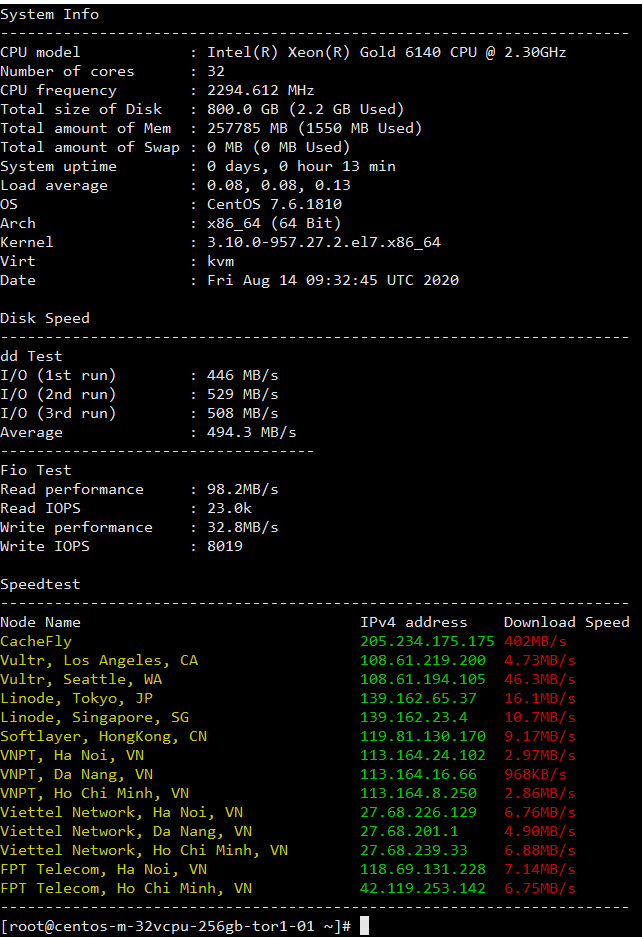Image resolution: width=642 pixels, height=937 pixels.
Task: Click the Linode, Tokyo, JP node name
Action: (77, 698)
